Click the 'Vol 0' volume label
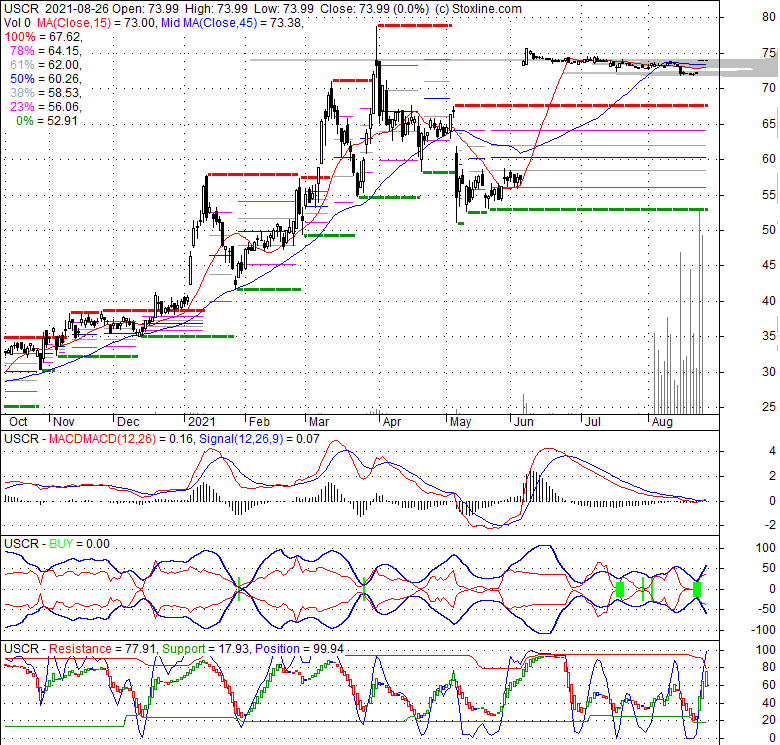The height and width of the screenshot is (745, 780). pyautogui.click(x=17, y=23)
